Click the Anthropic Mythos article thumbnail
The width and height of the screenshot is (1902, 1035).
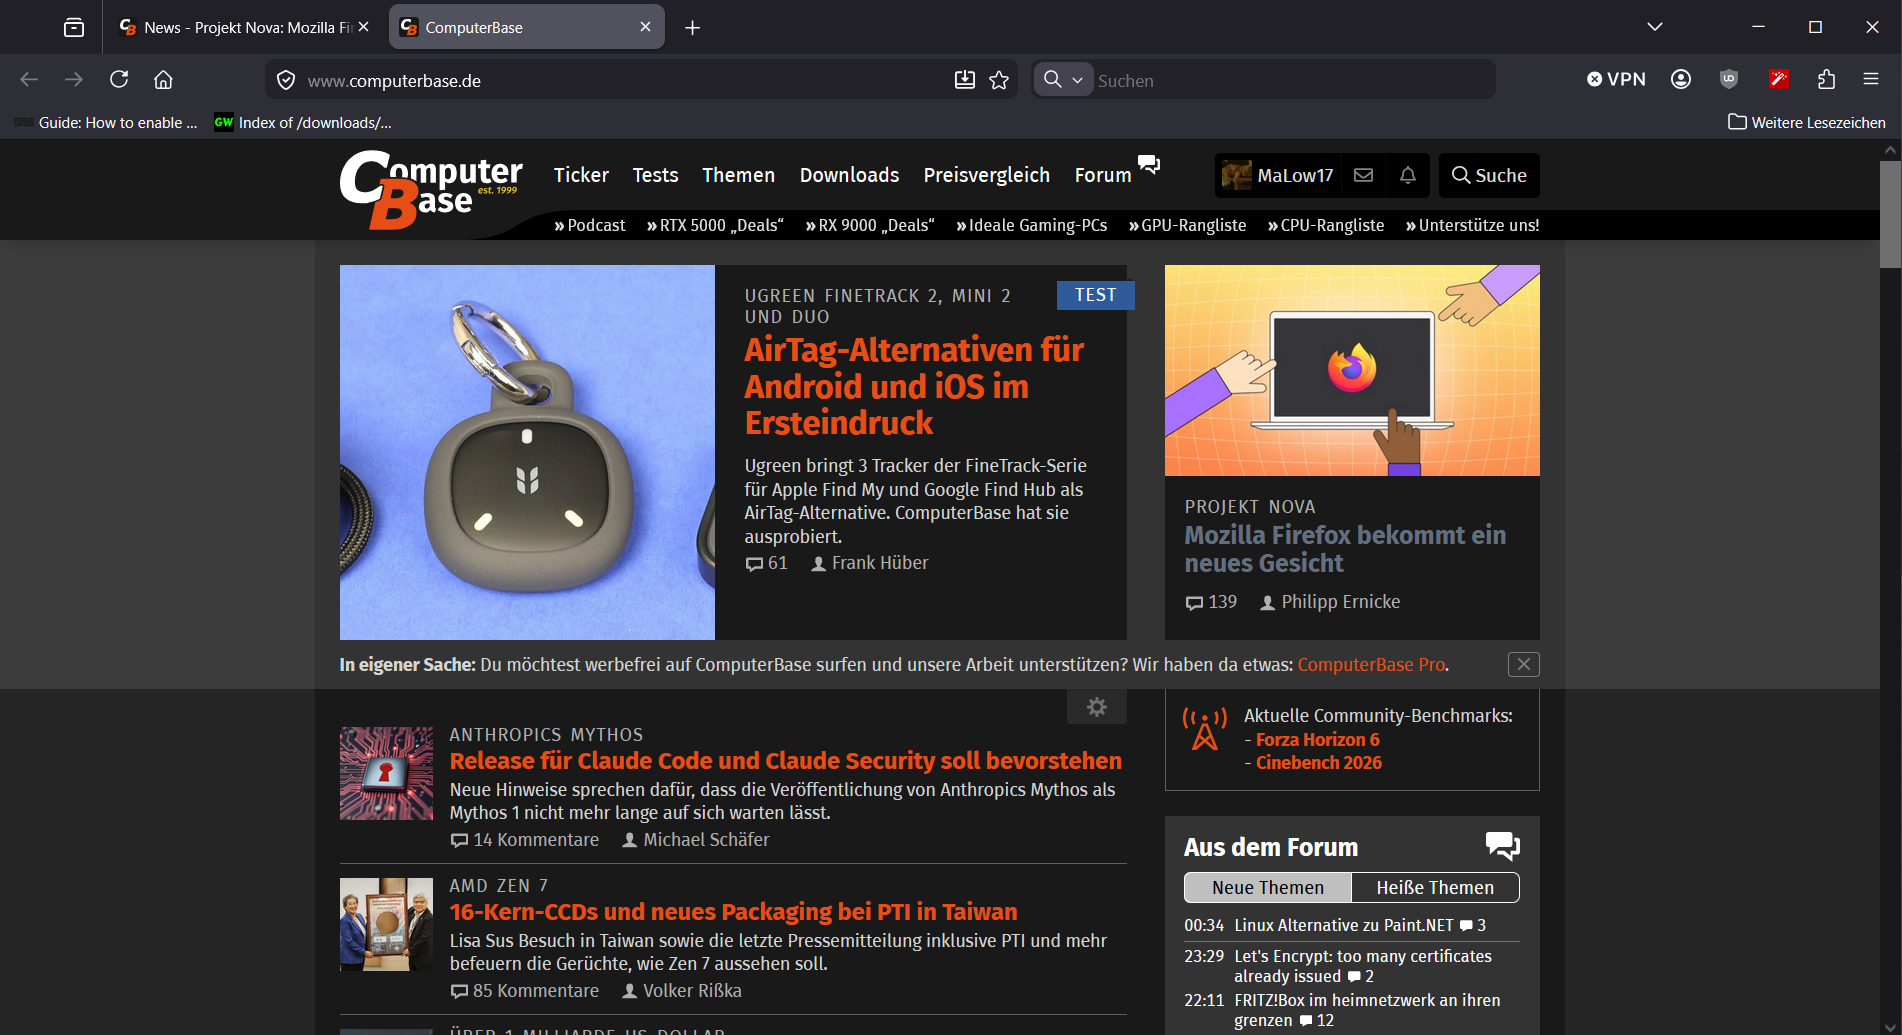tap(386, 773)
